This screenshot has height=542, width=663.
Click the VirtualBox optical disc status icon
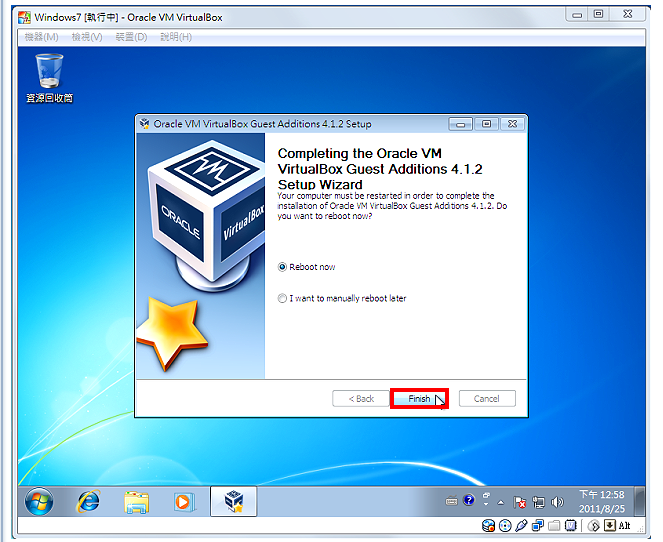505,526
